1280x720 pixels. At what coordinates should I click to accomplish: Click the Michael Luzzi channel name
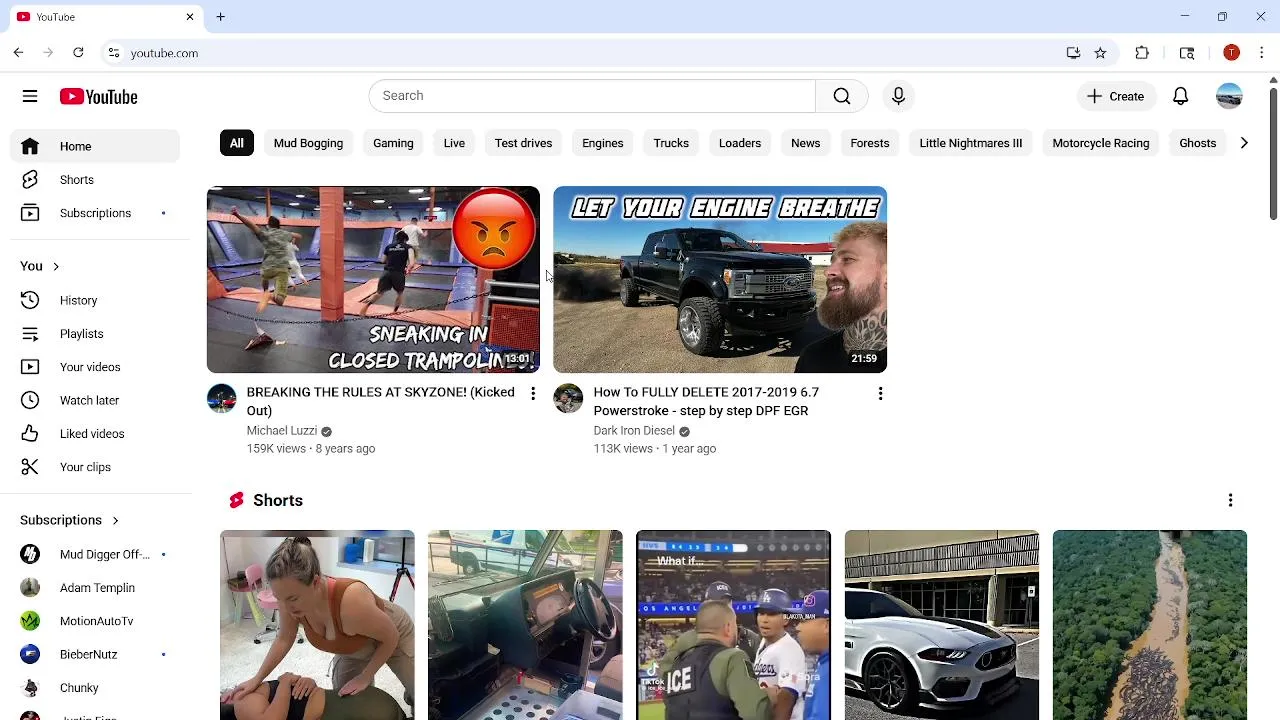click(x=282, y=431)
